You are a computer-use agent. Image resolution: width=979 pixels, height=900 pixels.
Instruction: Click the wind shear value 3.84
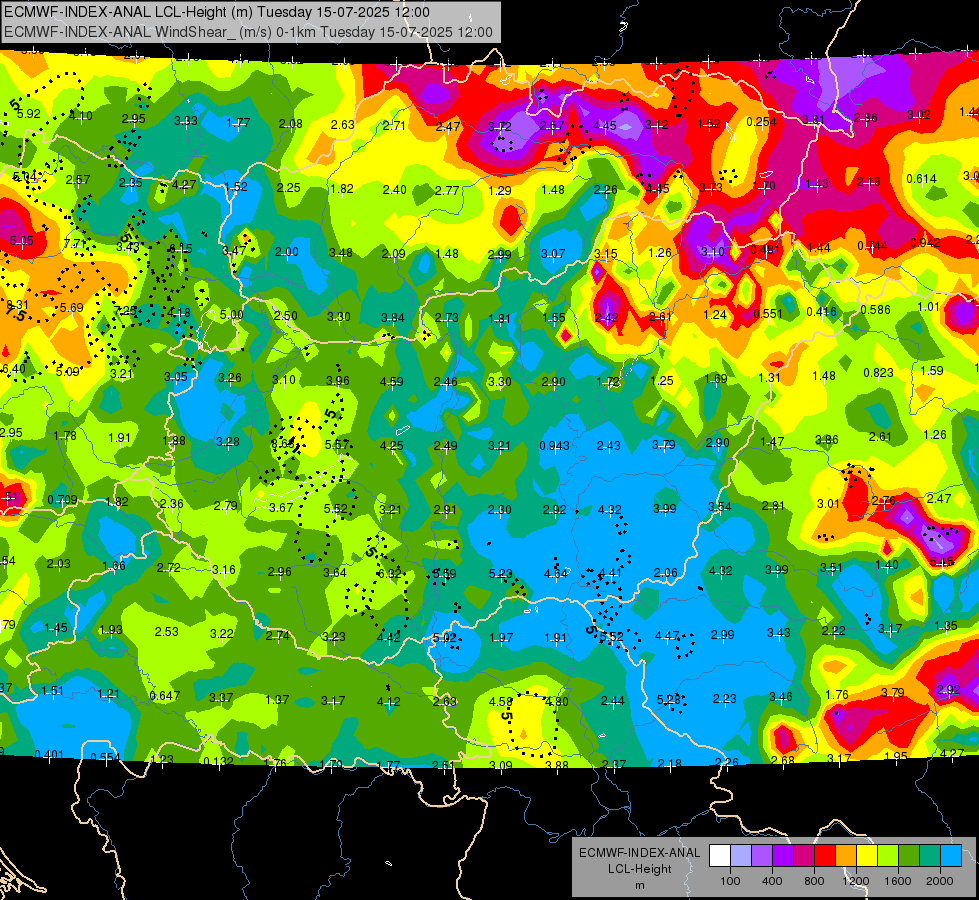(x=393, y=318)
